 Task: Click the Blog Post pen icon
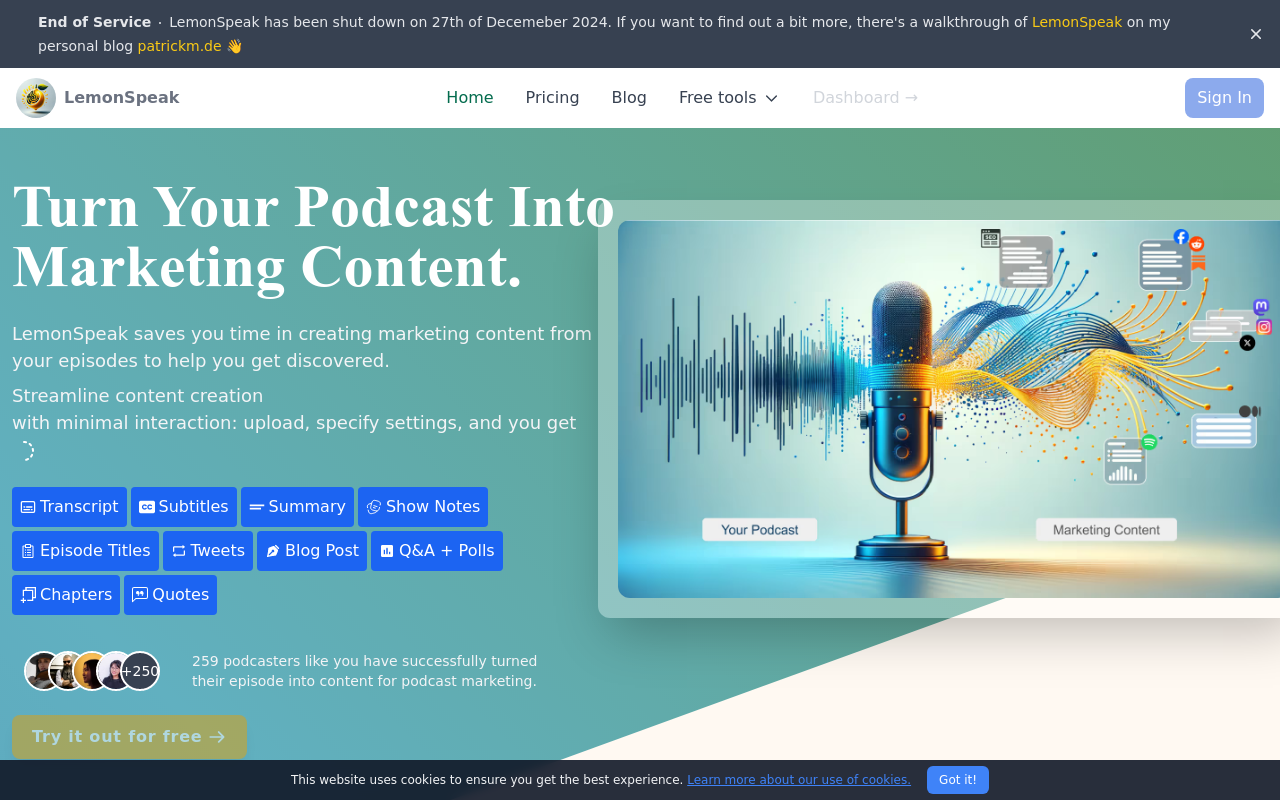273,551
